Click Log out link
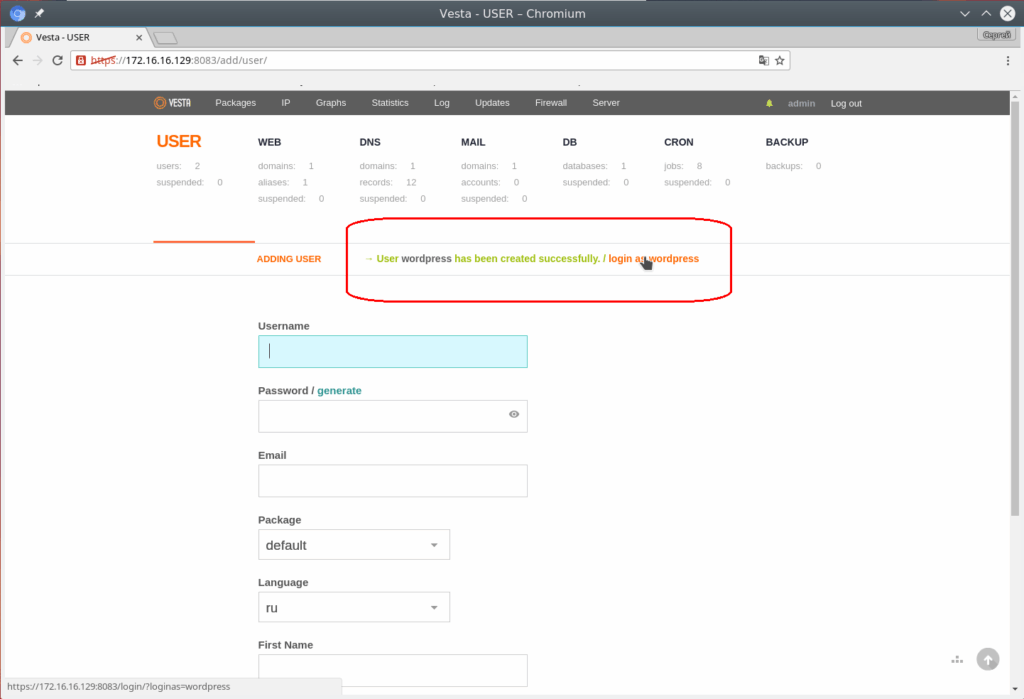Screen dimensions: 1024x699 point(846,103)
